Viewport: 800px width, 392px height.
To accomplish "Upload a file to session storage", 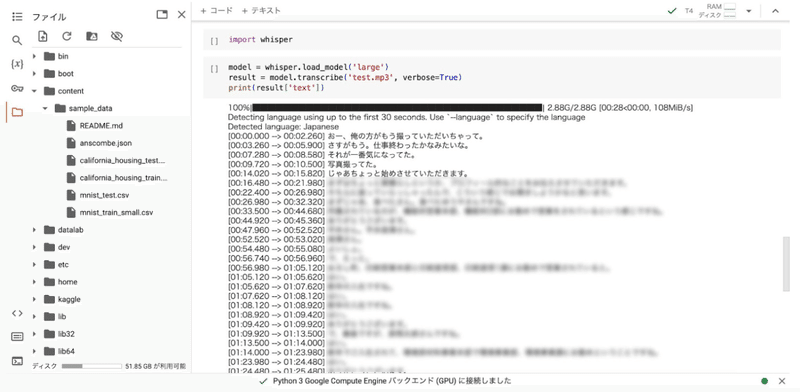I will point(43,36).
